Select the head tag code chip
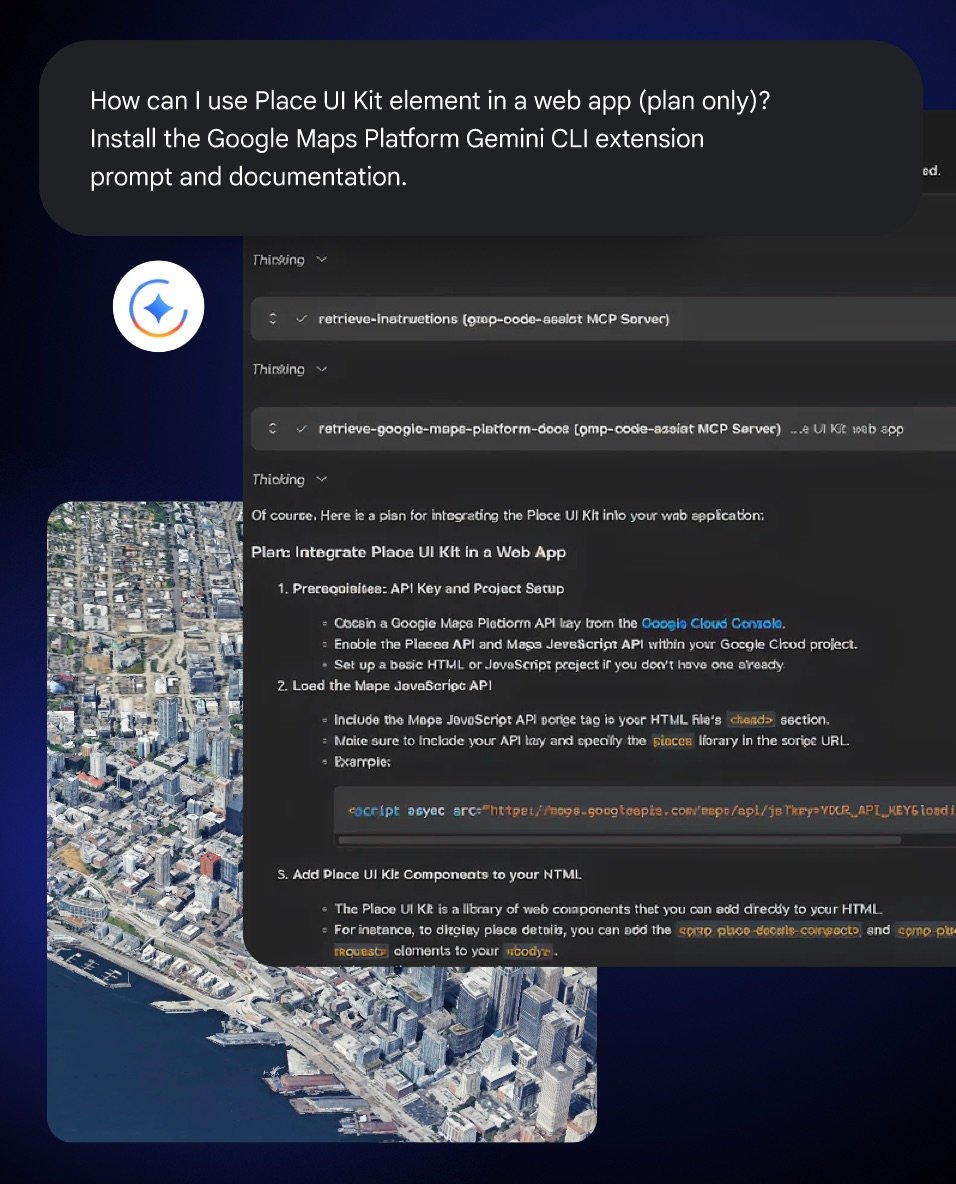Viewport: 956px width, 1184px height. pos(751,719)
